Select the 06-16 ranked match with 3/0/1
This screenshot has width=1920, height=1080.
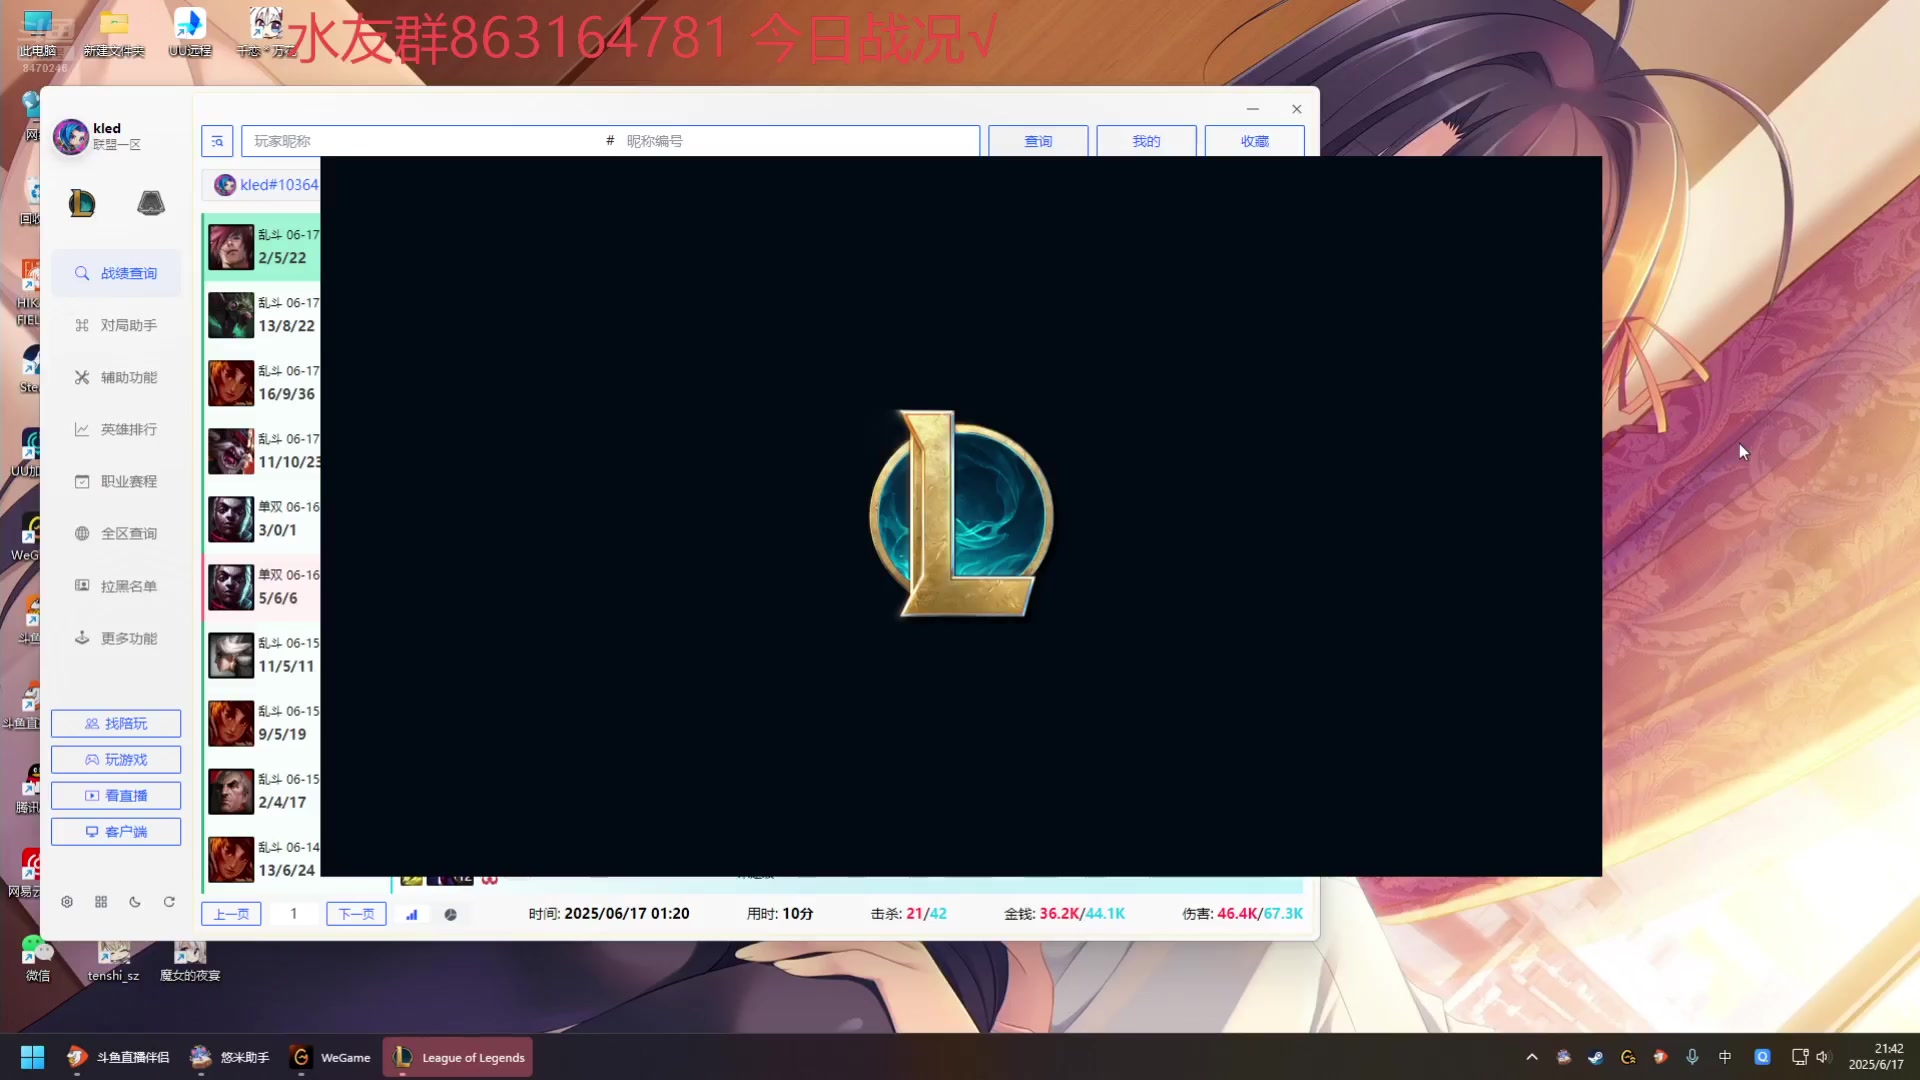(262, 519)
